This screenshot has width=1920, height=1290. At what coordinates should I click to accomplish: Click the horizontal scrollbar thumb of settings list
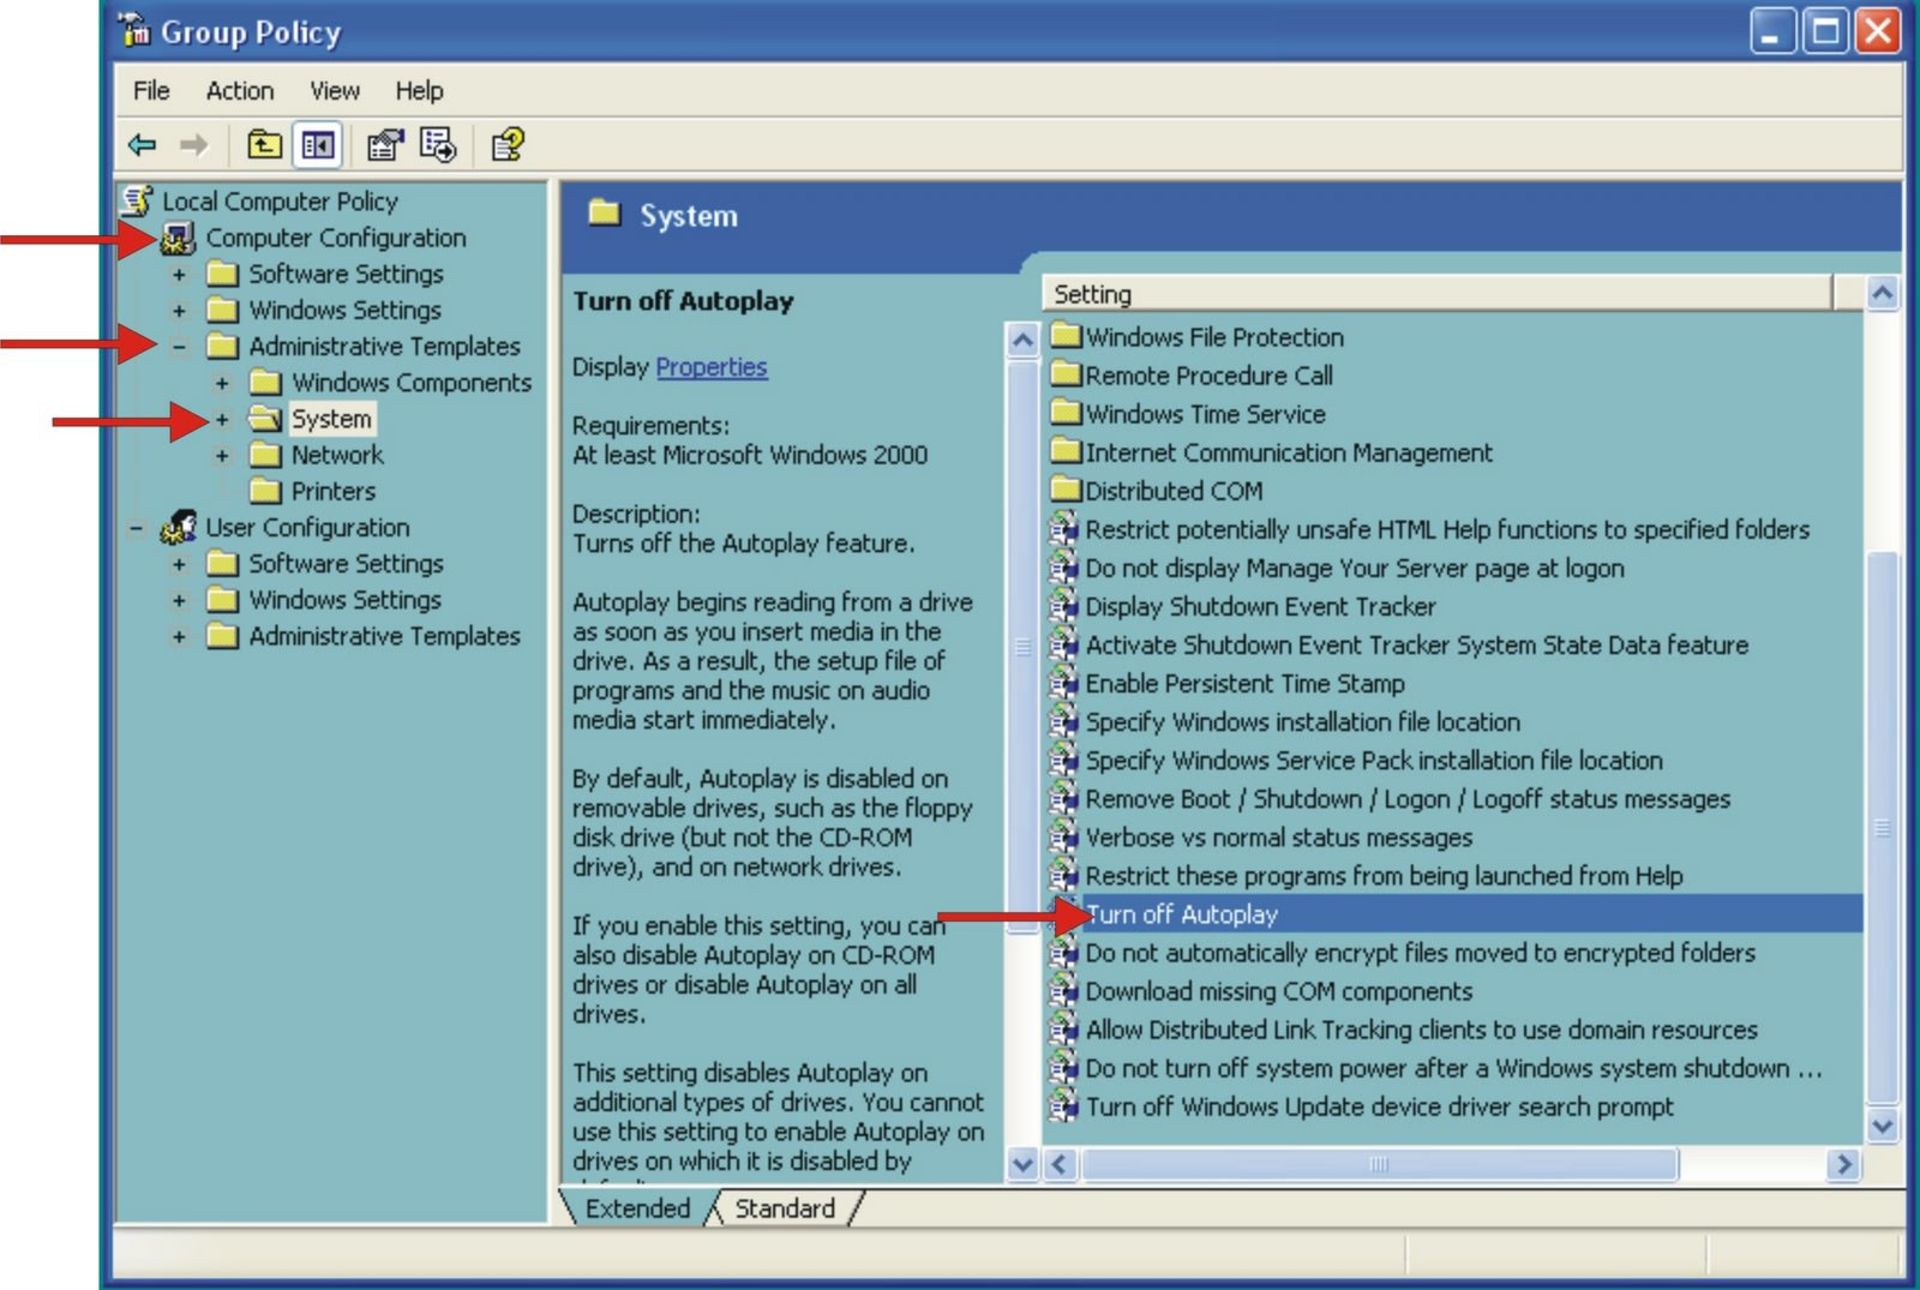pos(1379,1164)
